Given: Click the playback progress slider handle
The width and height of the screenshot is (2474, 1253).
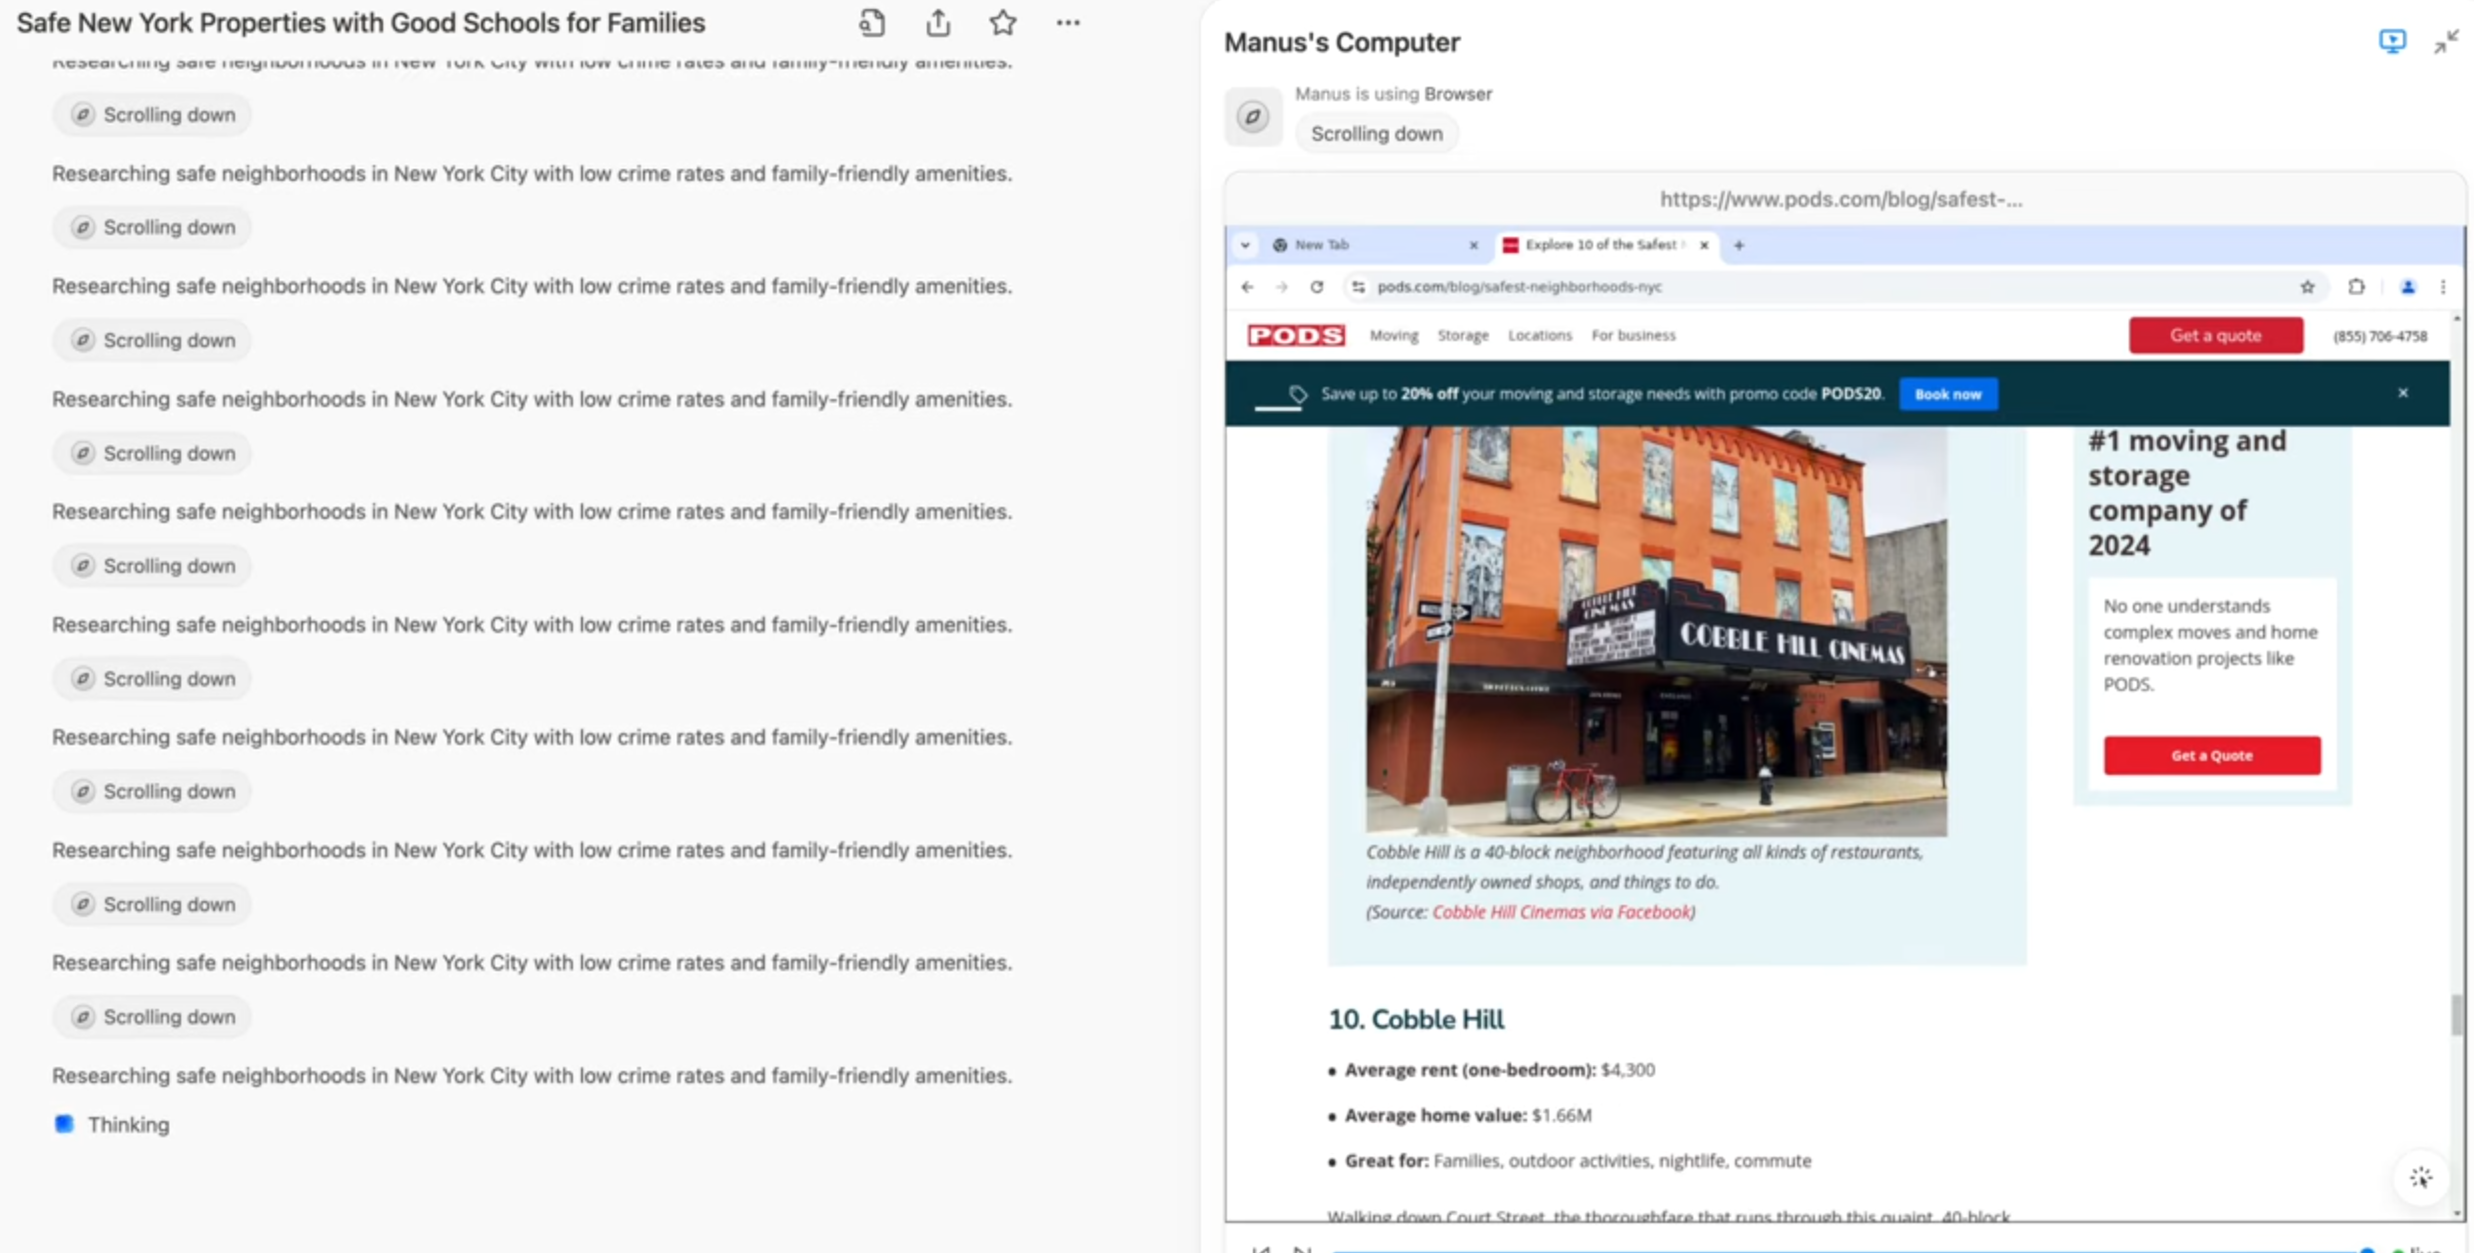Looking at the screenshot, I should point(2366,1249).
